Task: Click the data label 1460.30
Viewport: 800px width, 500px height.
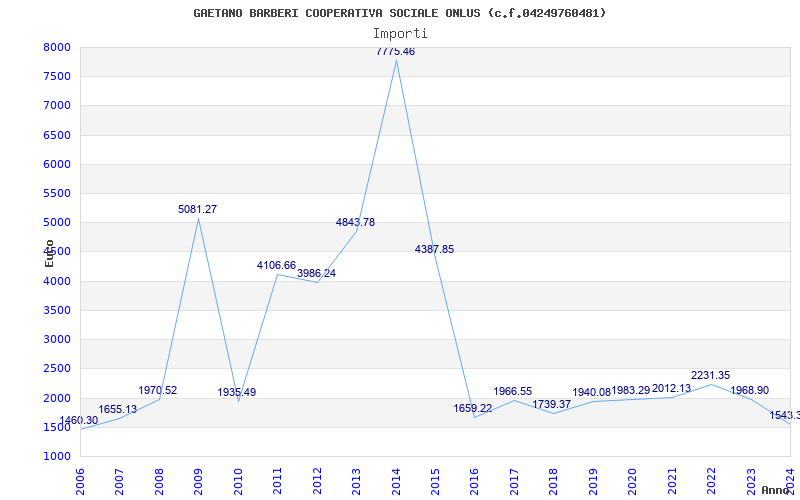Action: [79, 420]
